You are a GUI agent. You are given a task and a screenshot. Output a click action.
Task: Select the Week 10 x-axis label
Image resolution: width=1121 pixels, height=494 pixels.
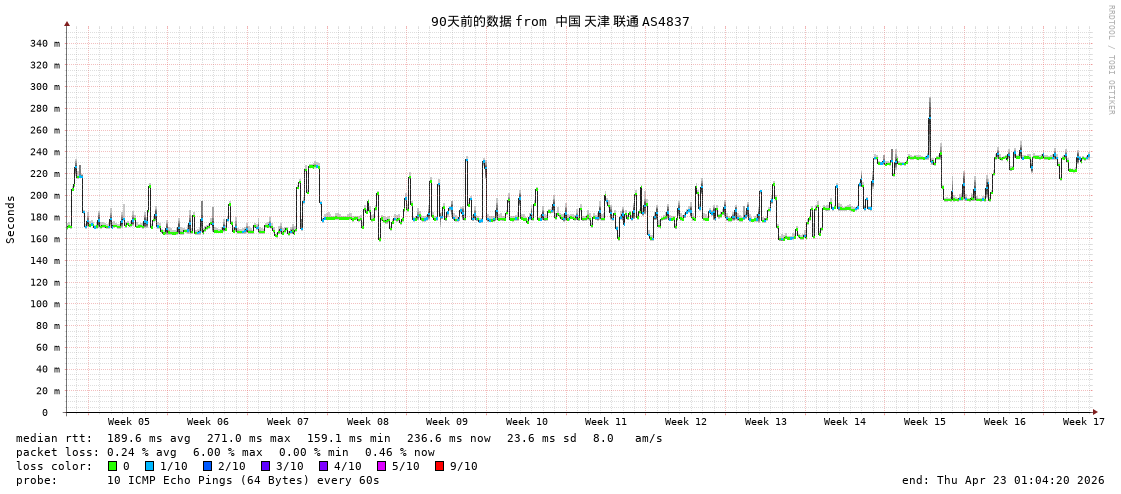pos(526,422)
